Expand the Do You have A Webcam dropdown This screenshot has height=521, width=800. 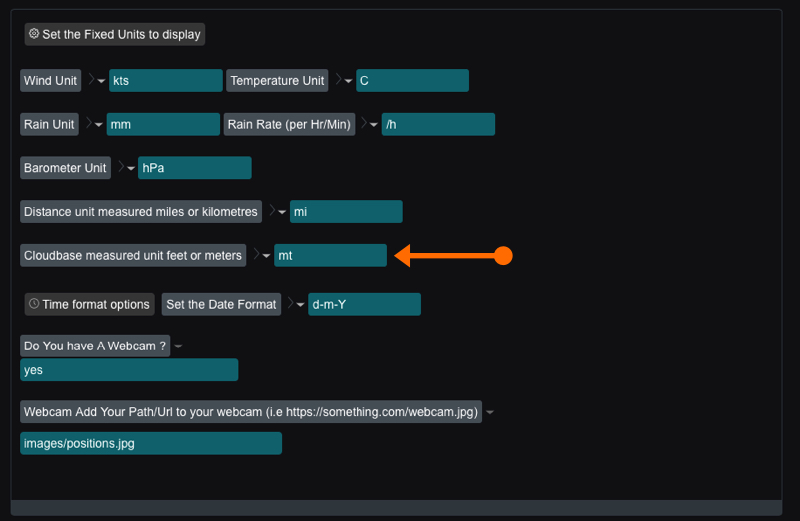tap(178, 346)
